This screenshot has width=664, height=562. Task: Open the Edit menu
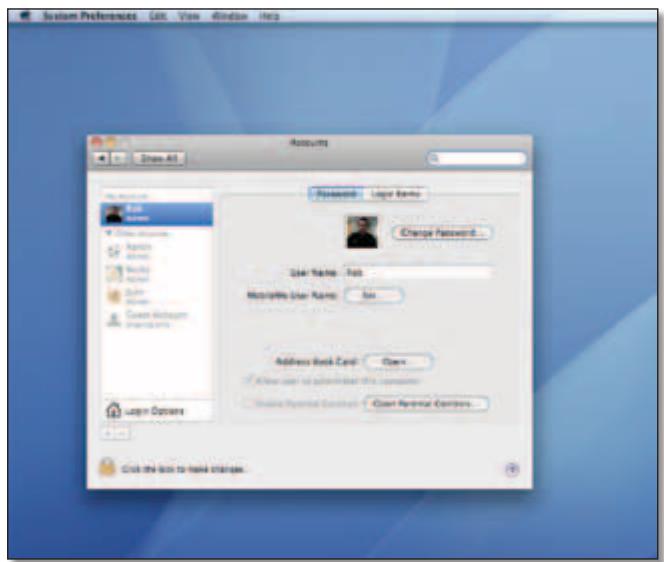click(x=158, y=16)
